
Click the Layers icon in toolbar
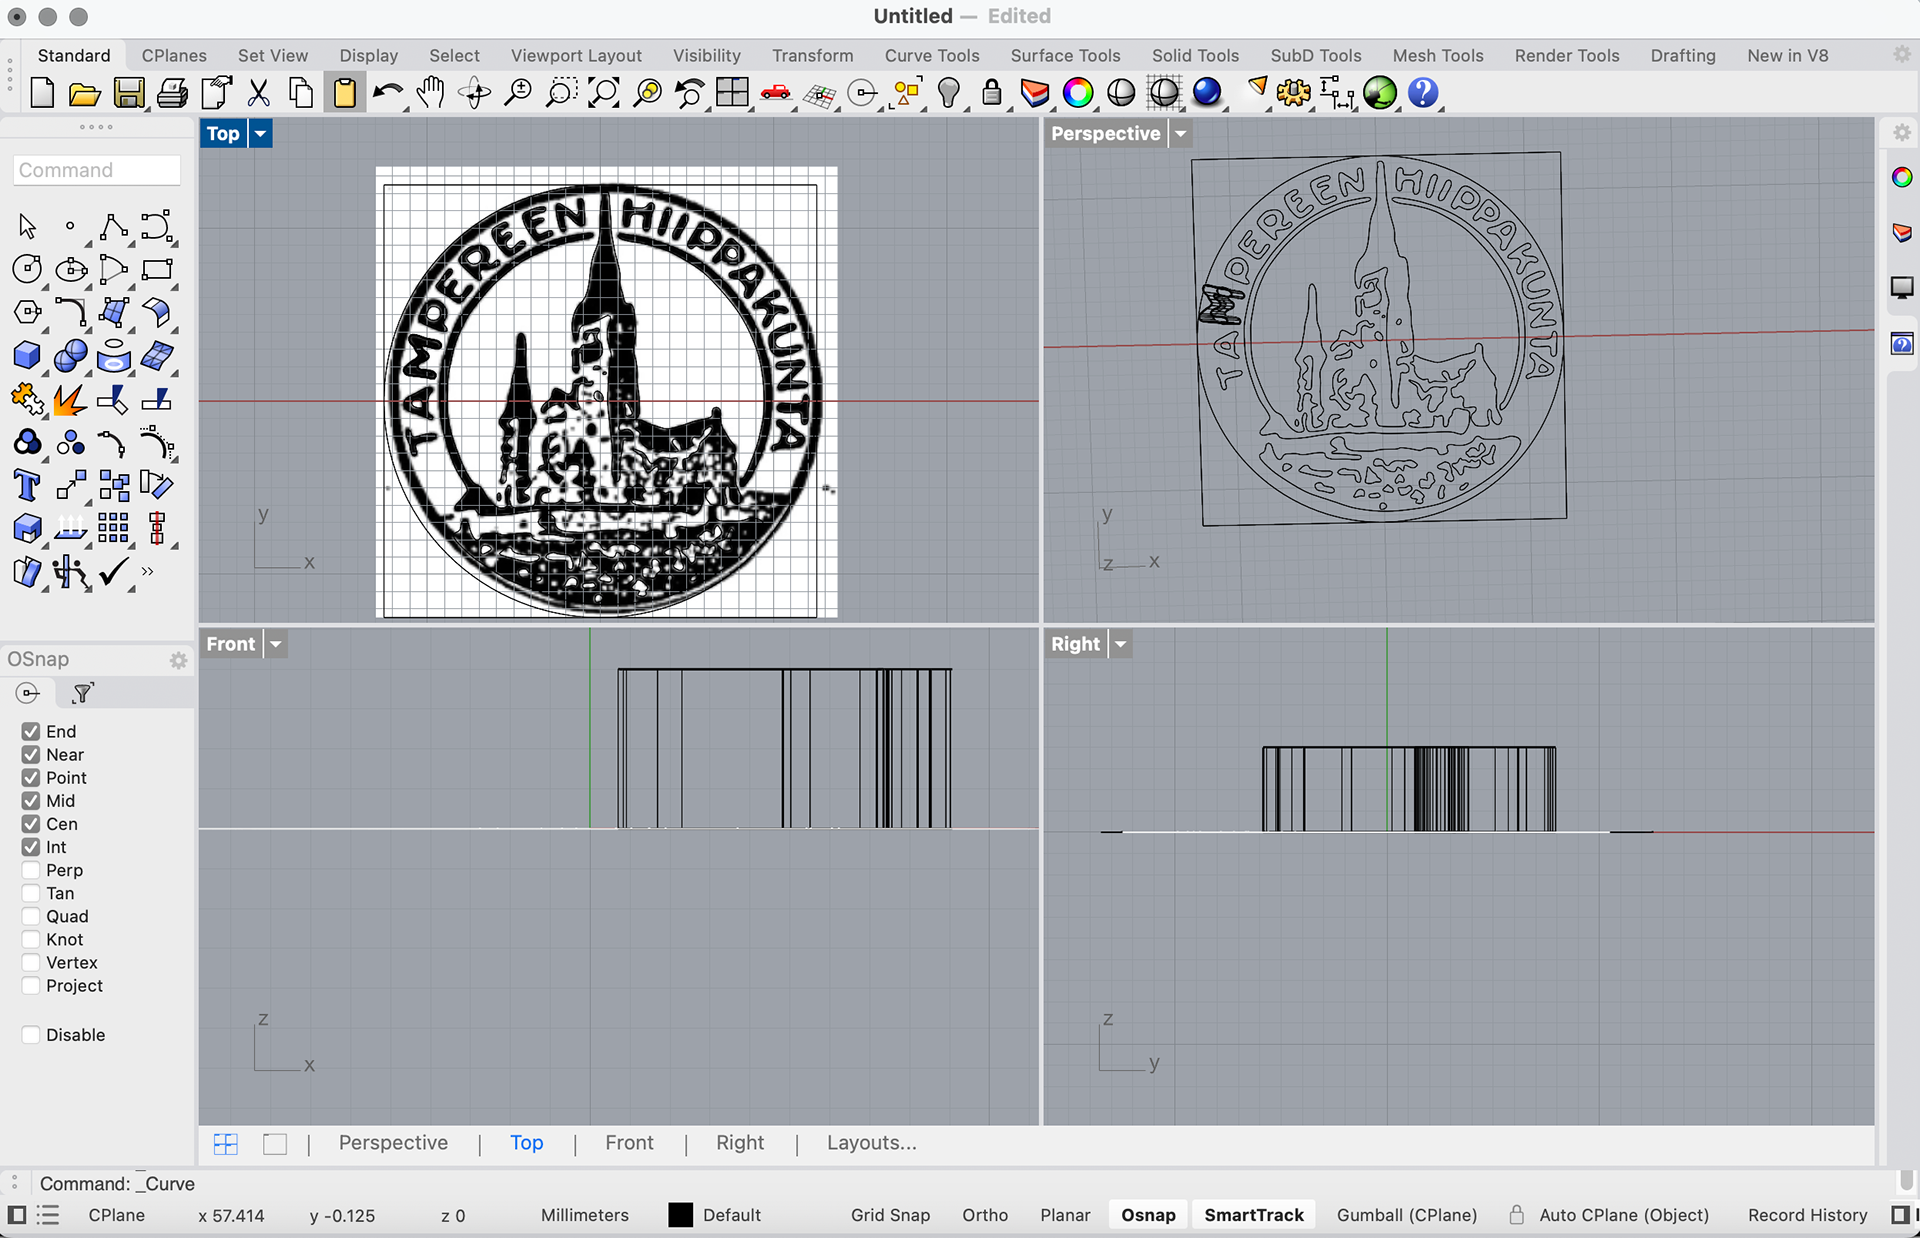[1034, 93]
